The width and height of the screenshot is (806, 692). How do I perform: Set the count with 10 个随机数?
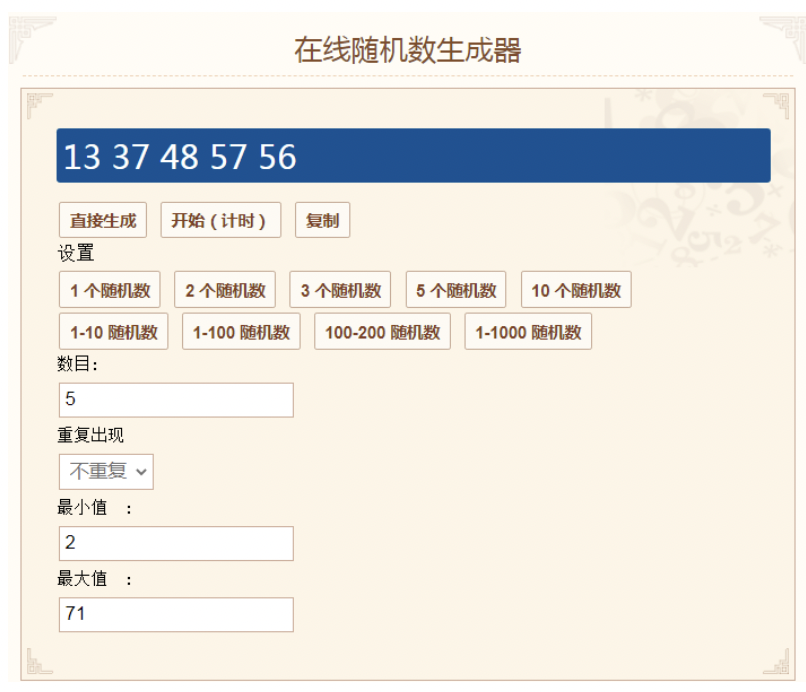[576, 290]
